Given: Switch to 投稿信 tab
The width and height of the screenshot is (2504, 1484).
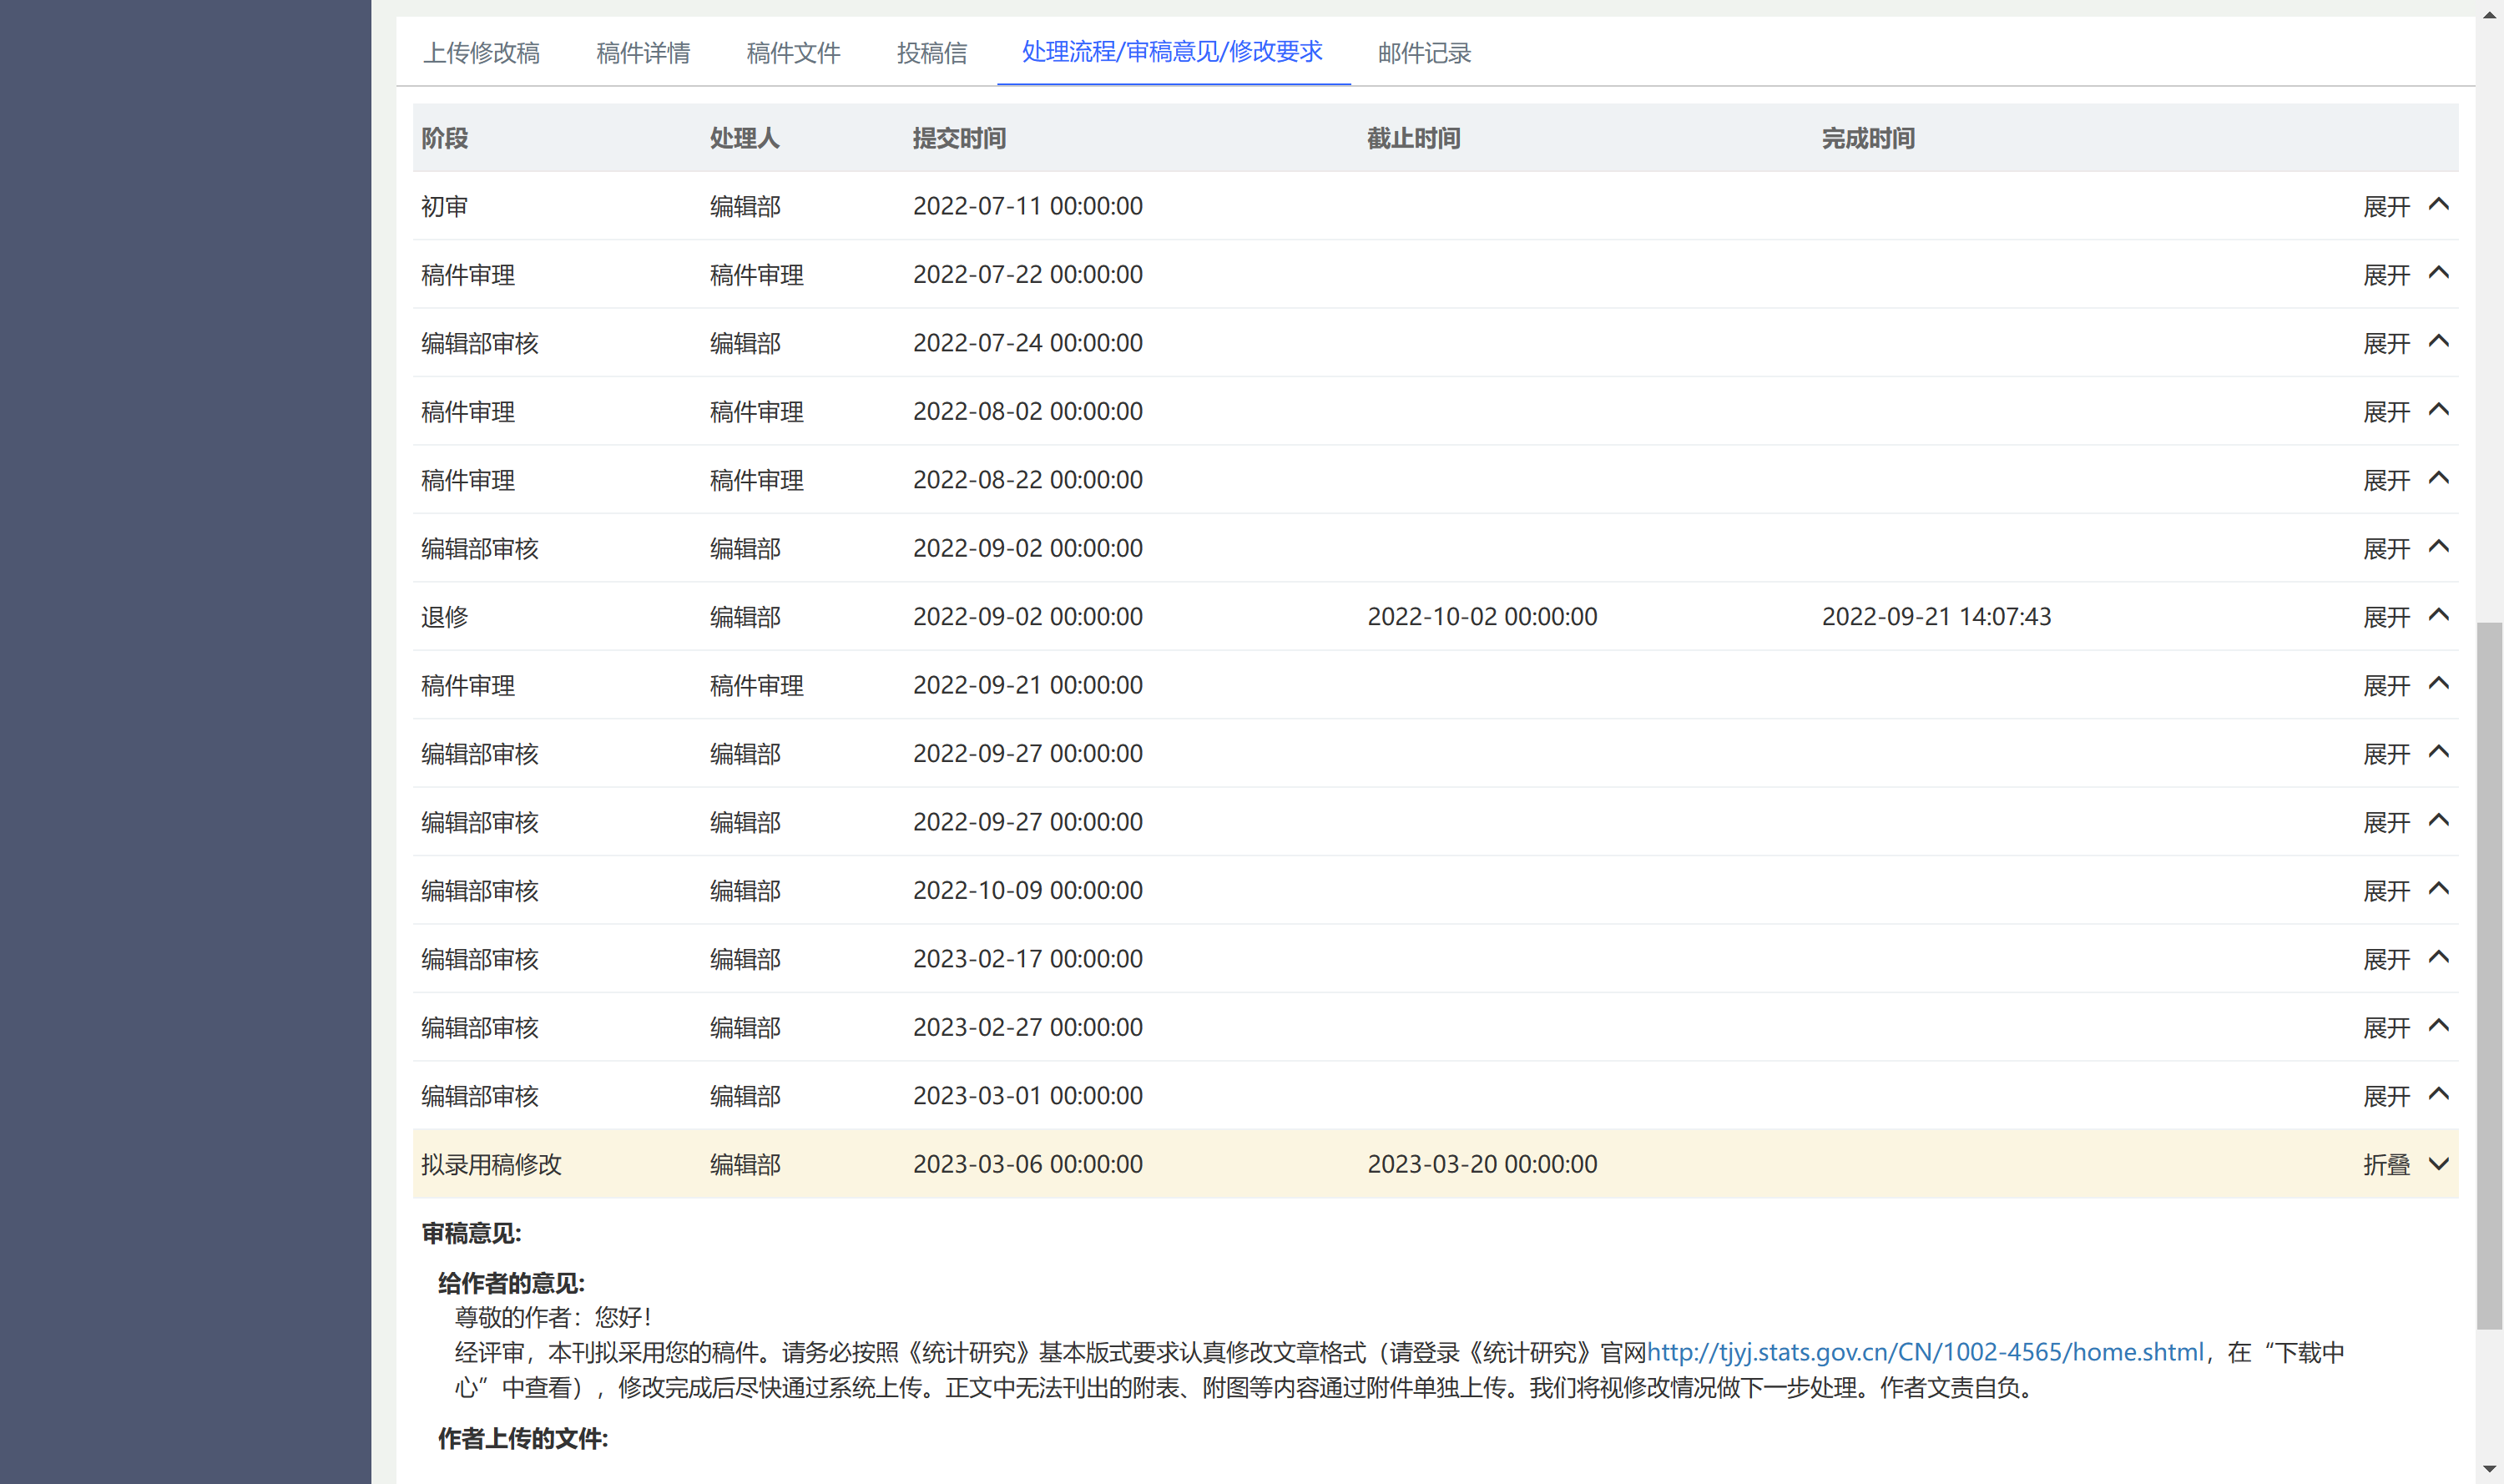Looking at the screenshot, I should pyautogui.click(x=931, y=52).
